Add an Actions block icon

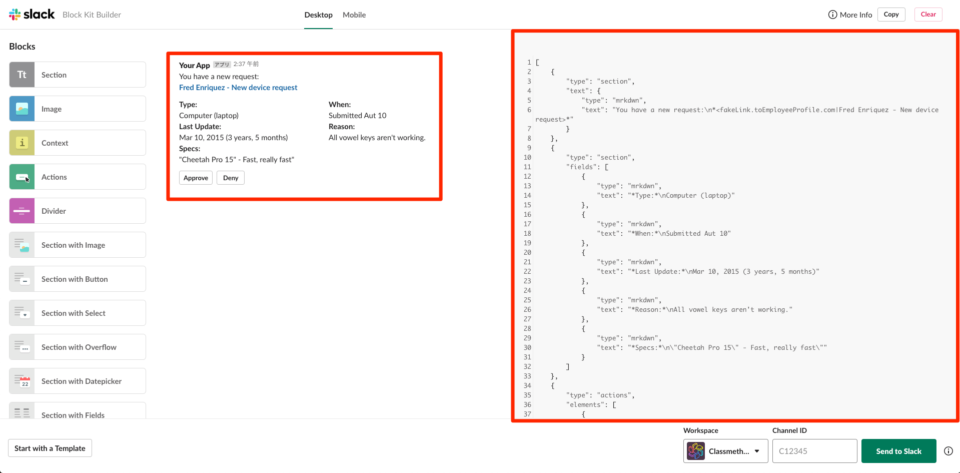click(21, 177)
